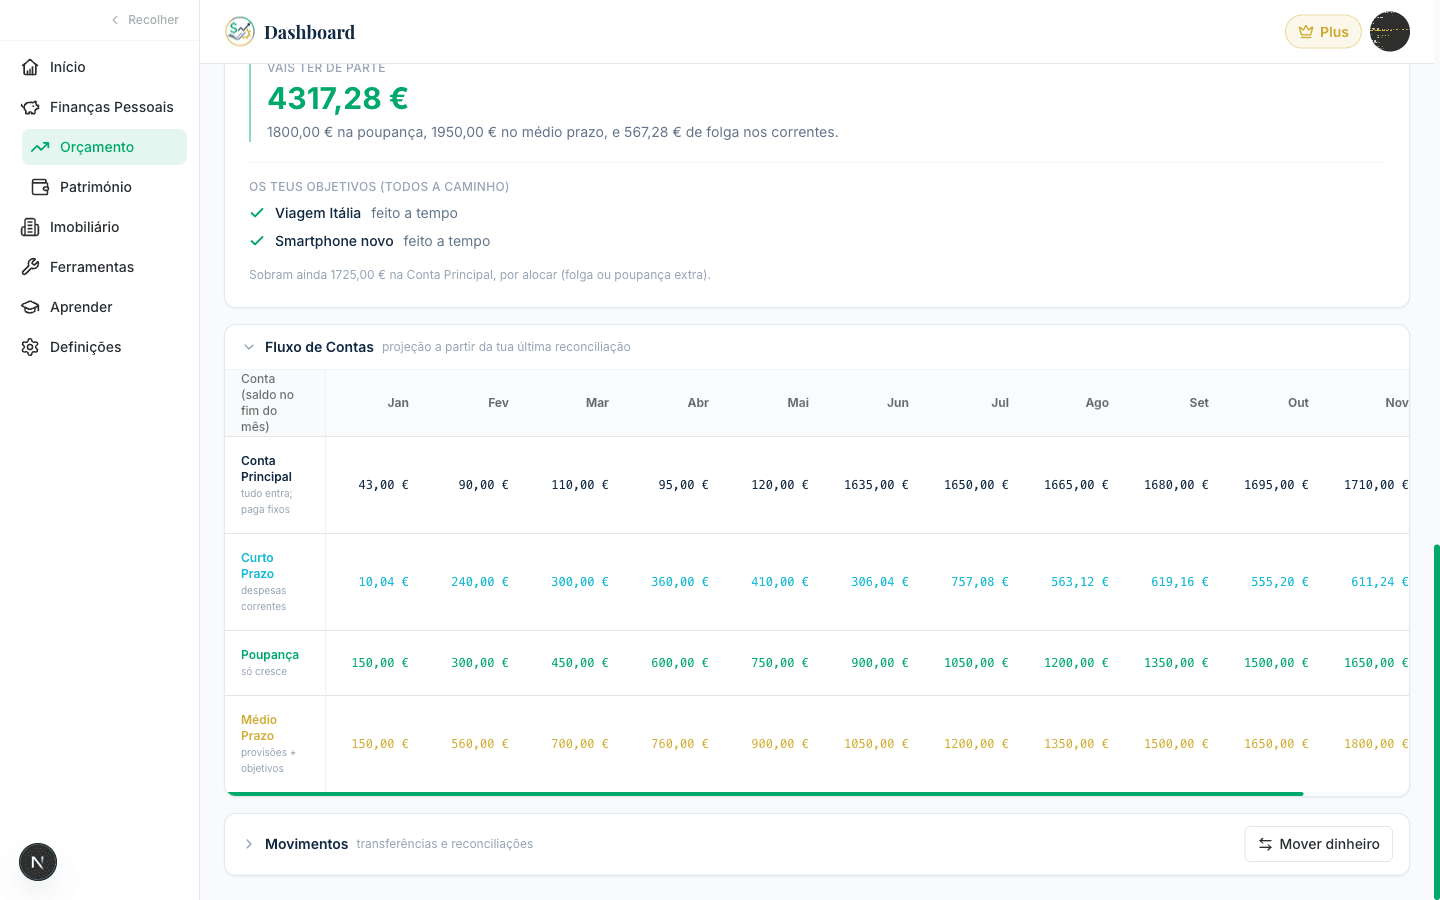Click the Orçamento trend arrow icon

(40, 147)
